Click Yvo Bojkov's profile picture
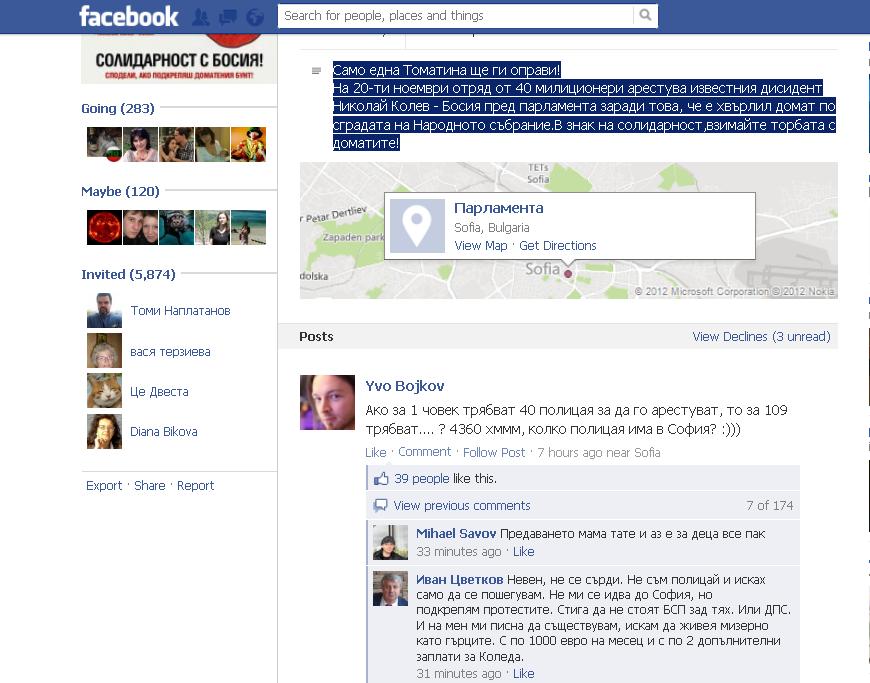 (x=327, y=402)
